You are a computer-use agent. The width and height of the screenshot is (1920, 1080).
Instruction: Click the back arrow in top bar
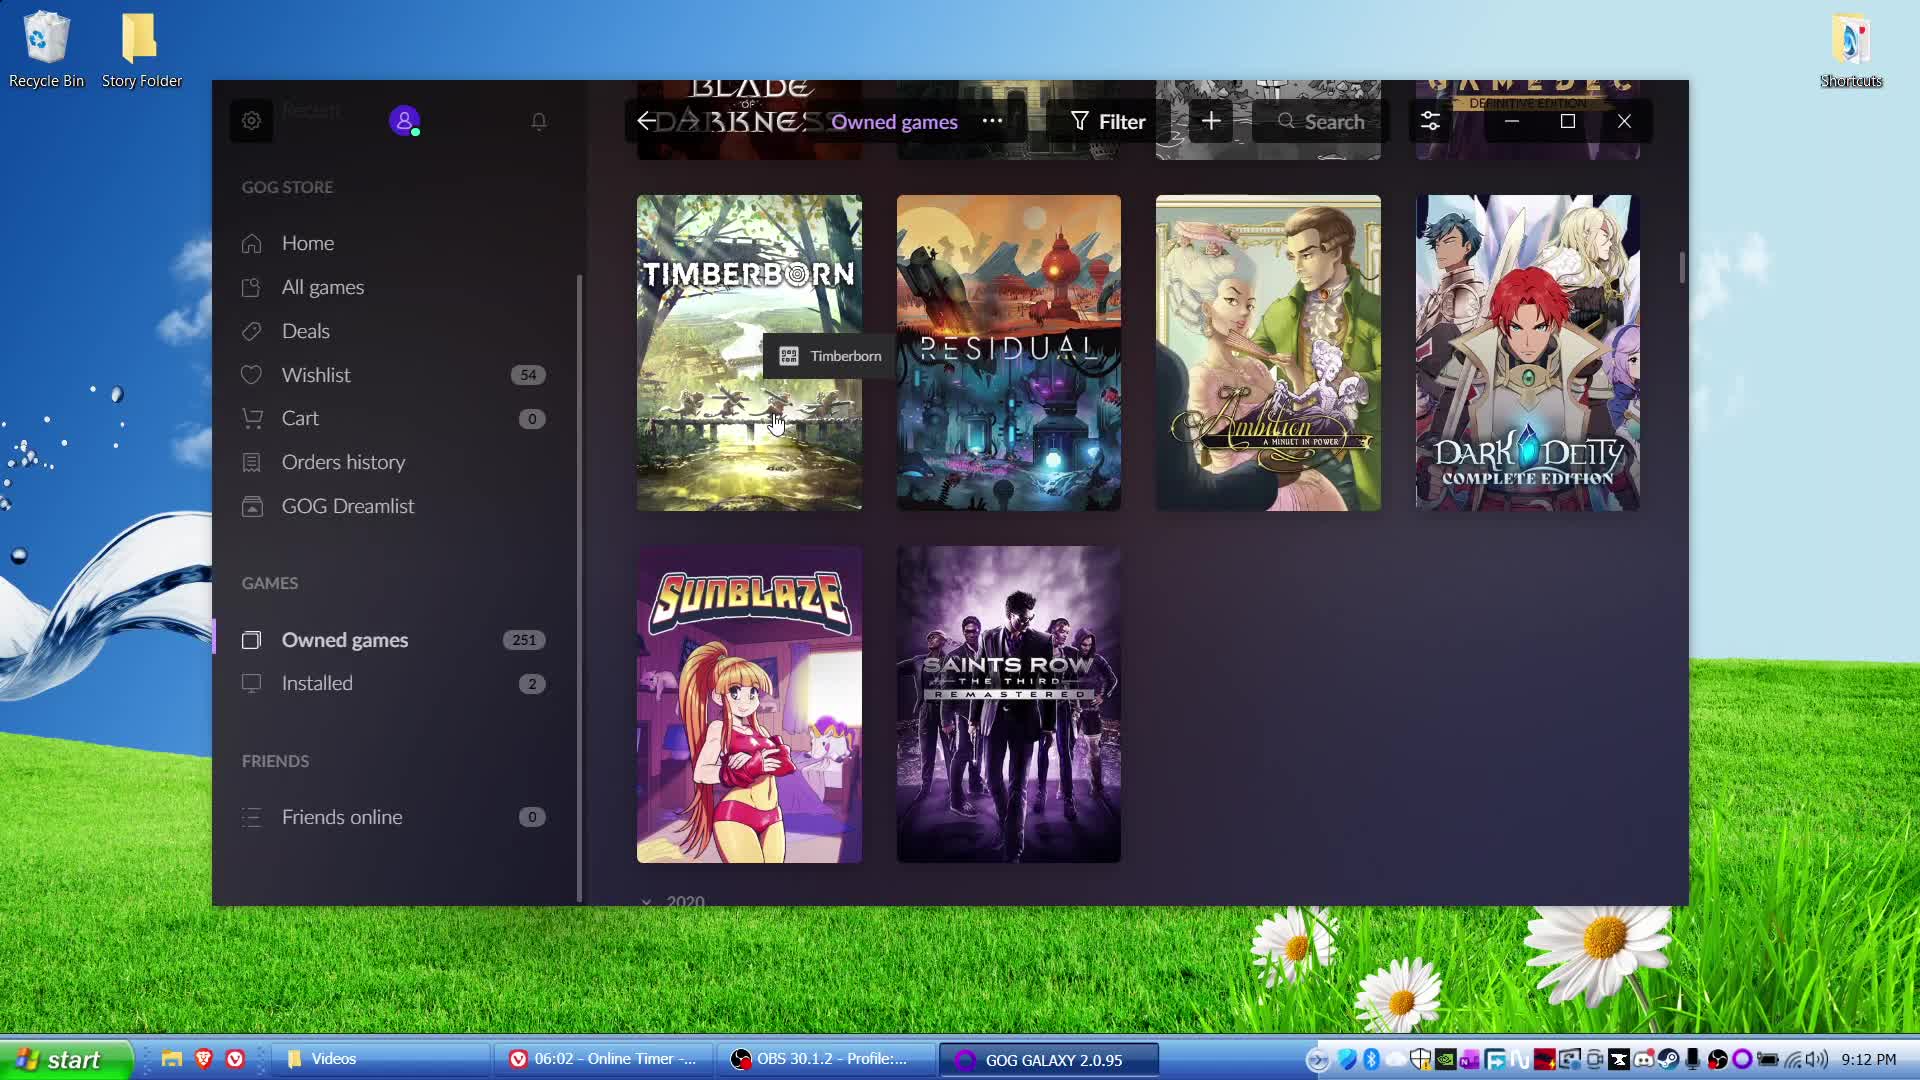click(646, 121)
